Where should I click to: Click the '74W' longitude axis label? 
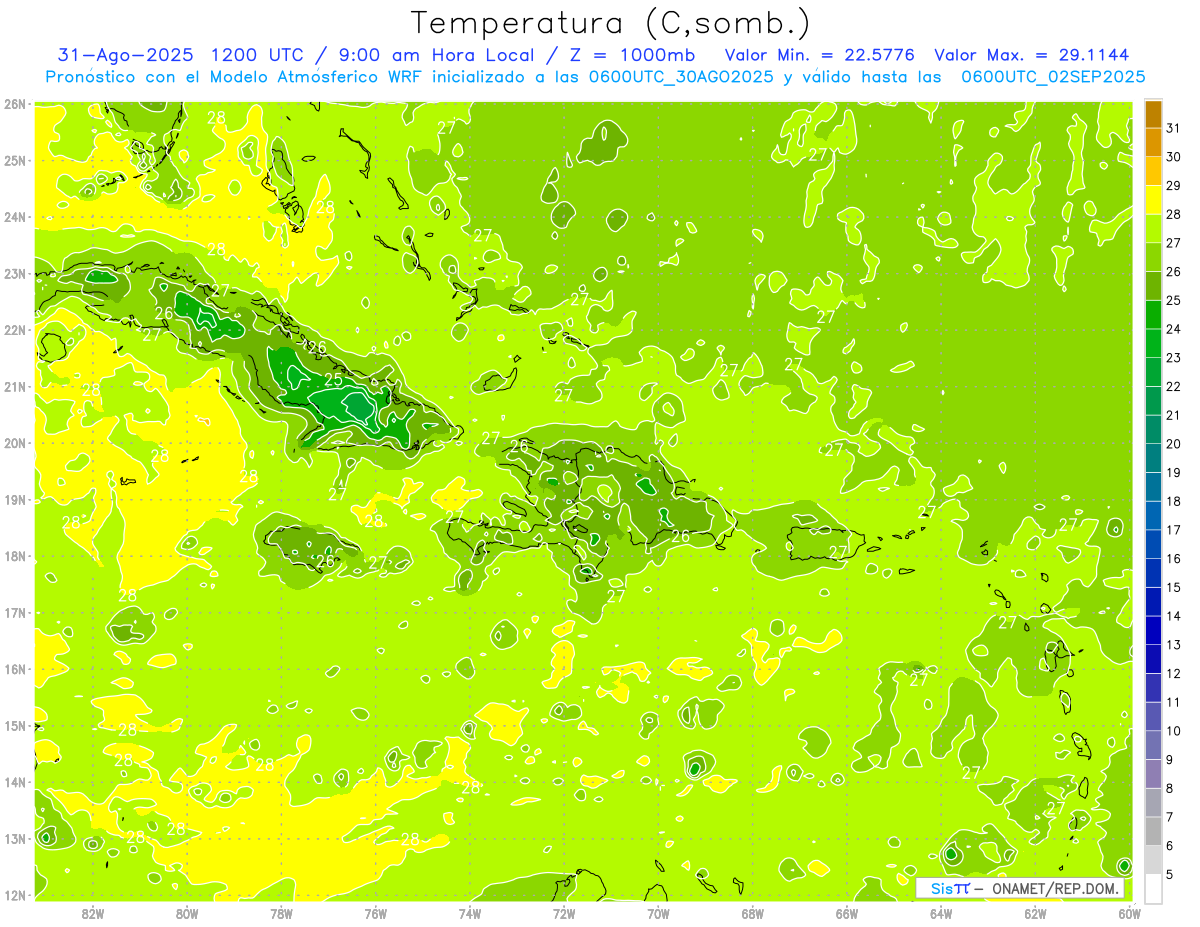click(470, 913)
